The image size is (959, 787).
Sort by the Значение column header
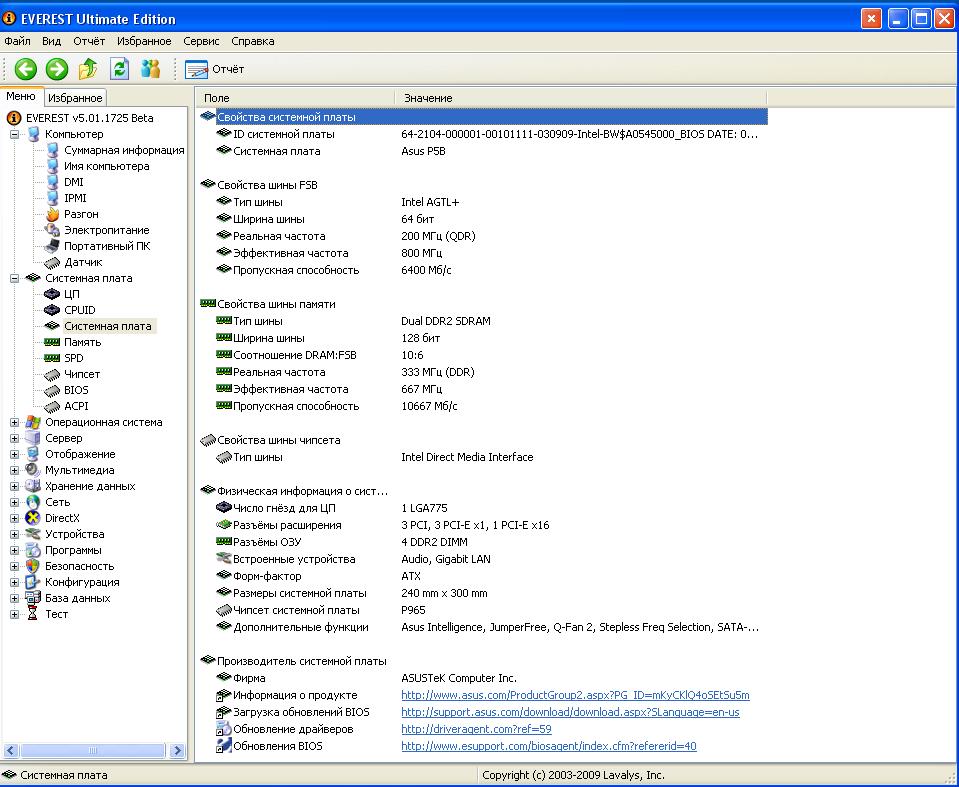(x=581, y=98)
